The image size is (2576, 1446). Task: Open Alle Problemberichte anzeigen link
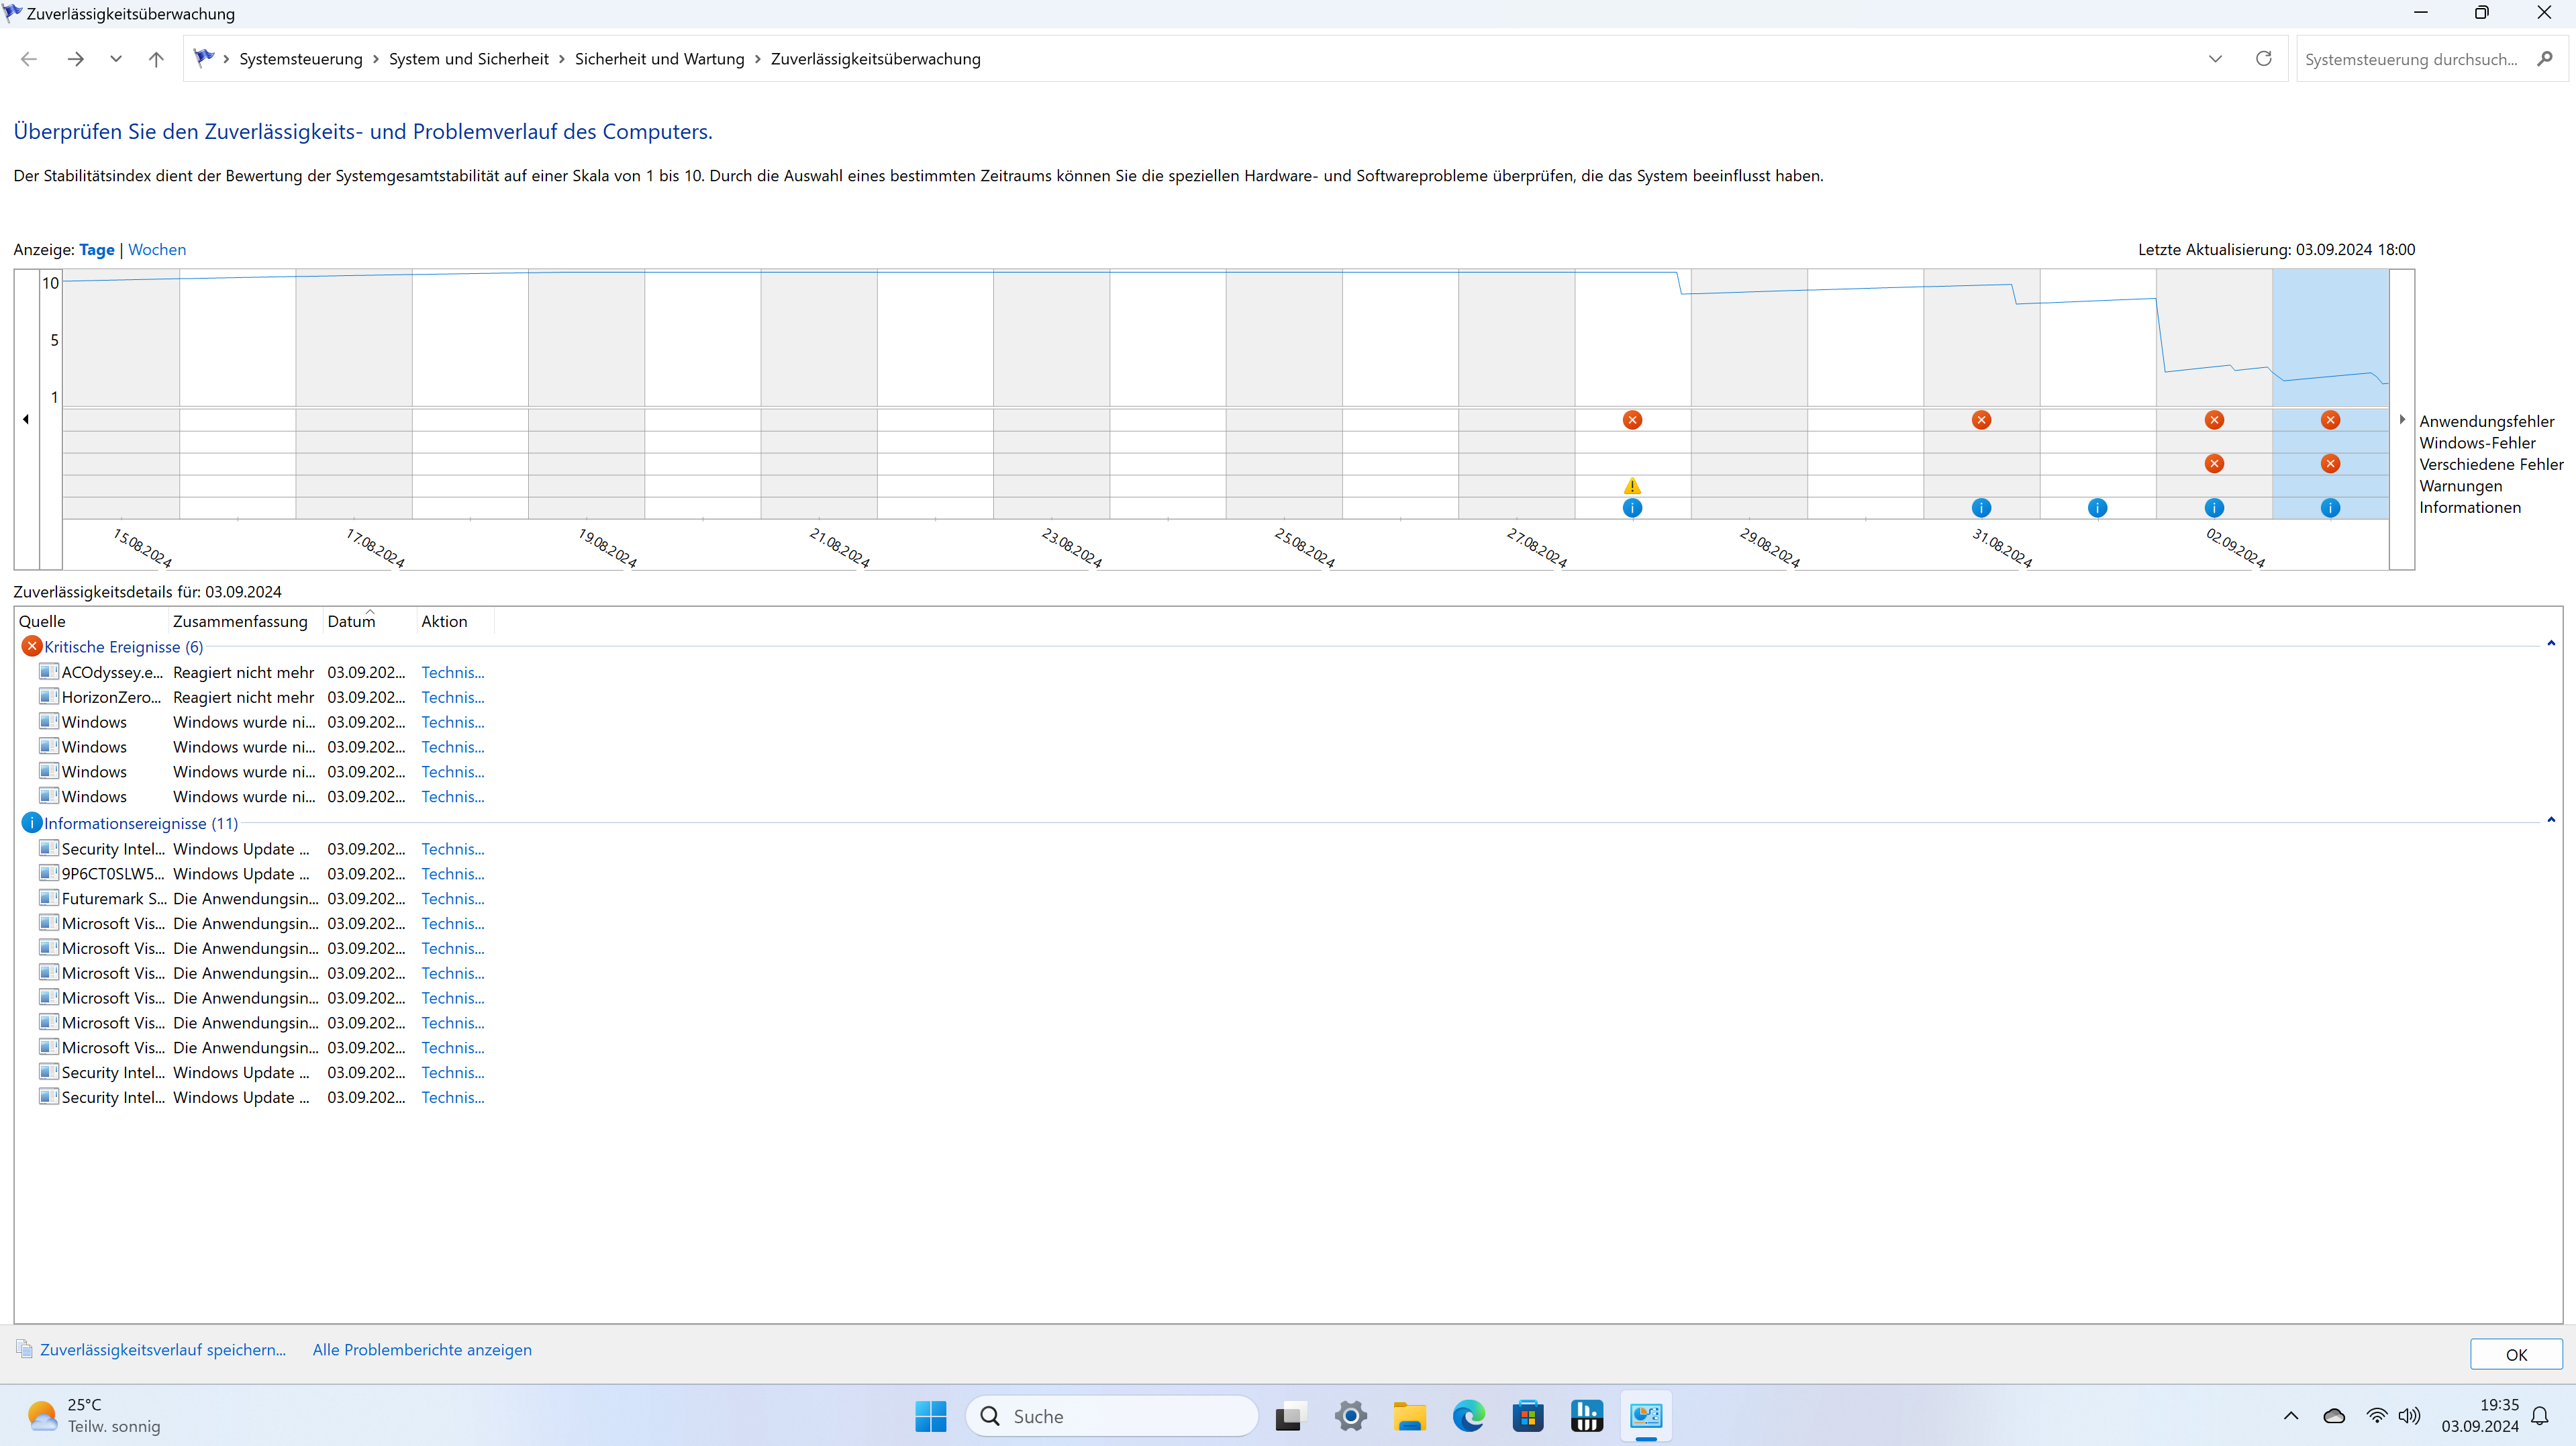click(422, 1350)
